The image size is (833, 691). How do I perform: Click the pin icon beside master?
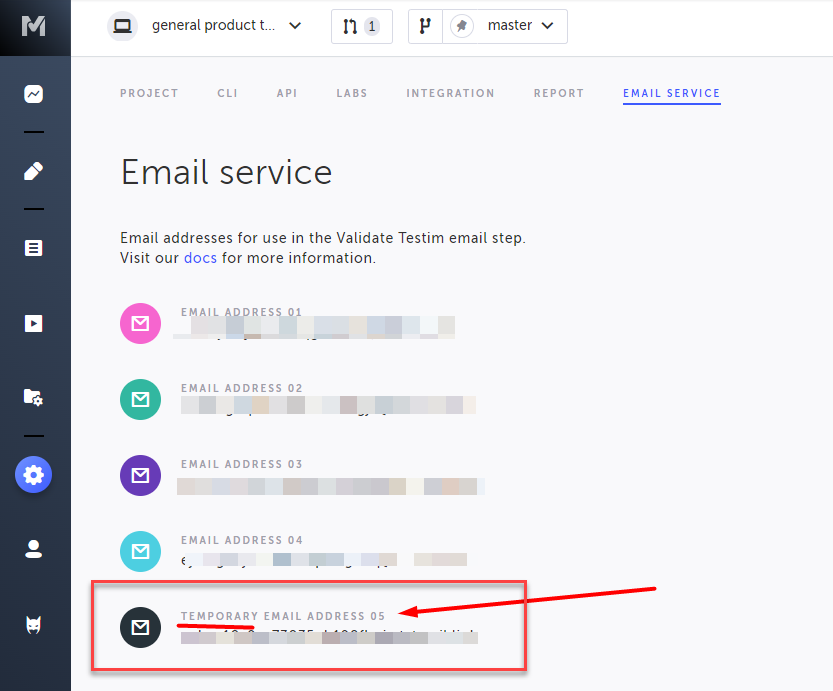point(462,25)
